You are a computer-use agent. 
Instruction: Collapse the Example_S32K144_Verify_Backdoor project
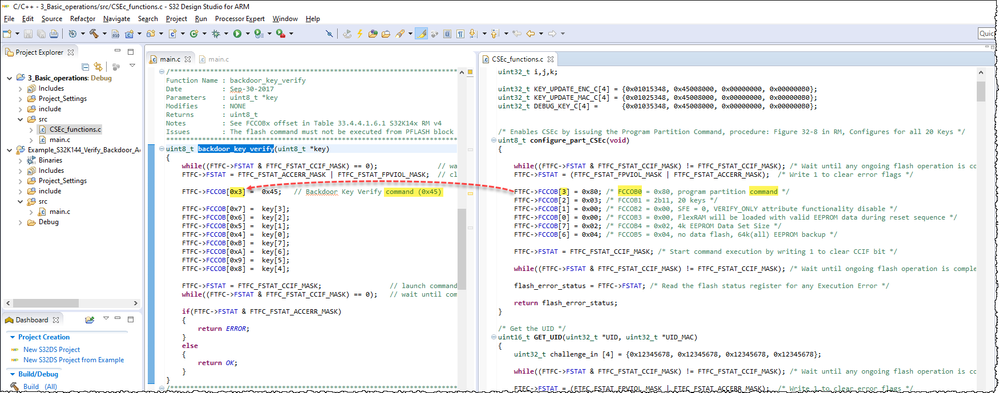tap(9, 150)
